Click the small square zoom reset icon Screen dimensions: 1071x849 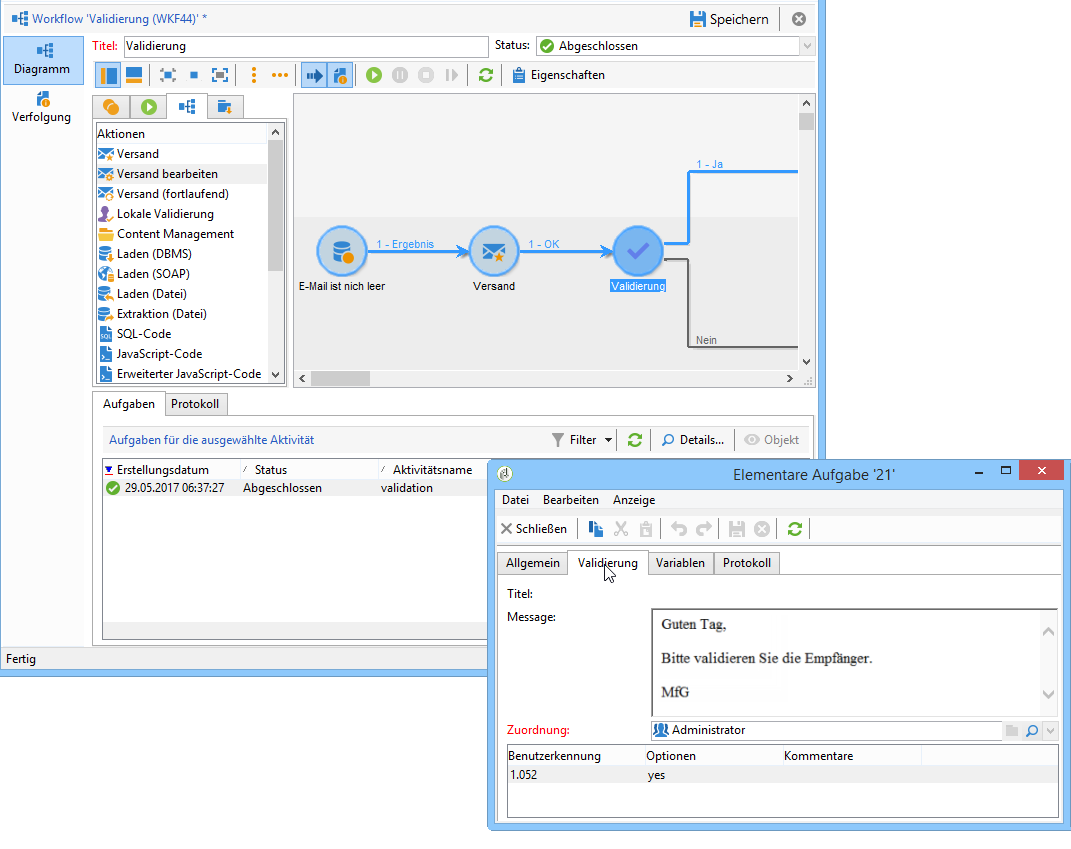(x=194, y=75)
